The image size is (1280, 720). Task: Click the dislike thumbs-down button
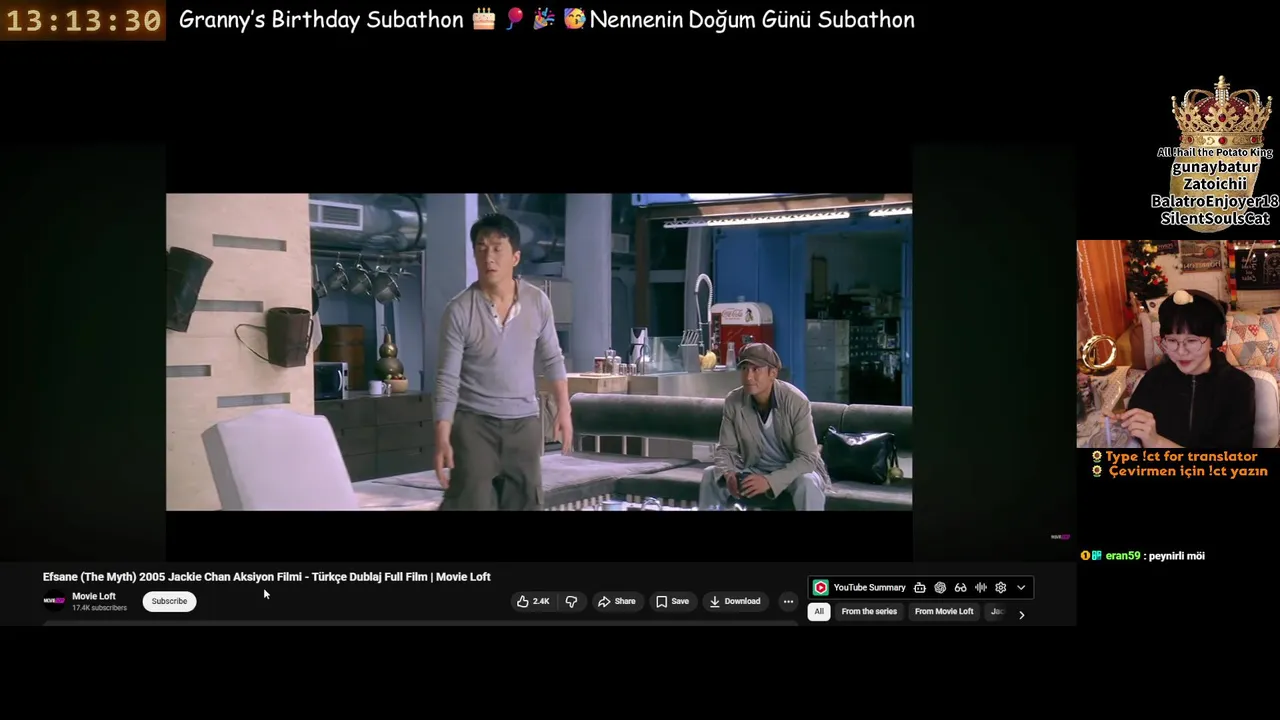[571, 601]
